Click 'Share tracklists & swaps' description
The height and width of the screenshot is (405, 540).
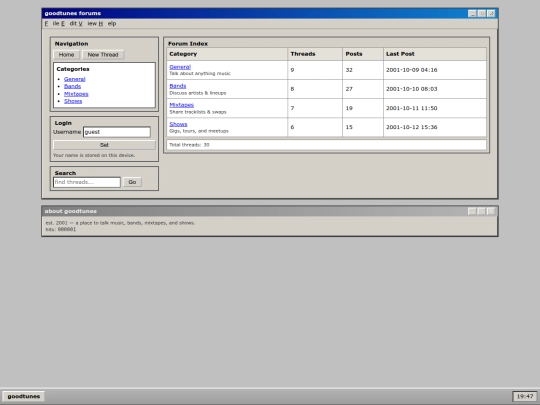(198, 112)
